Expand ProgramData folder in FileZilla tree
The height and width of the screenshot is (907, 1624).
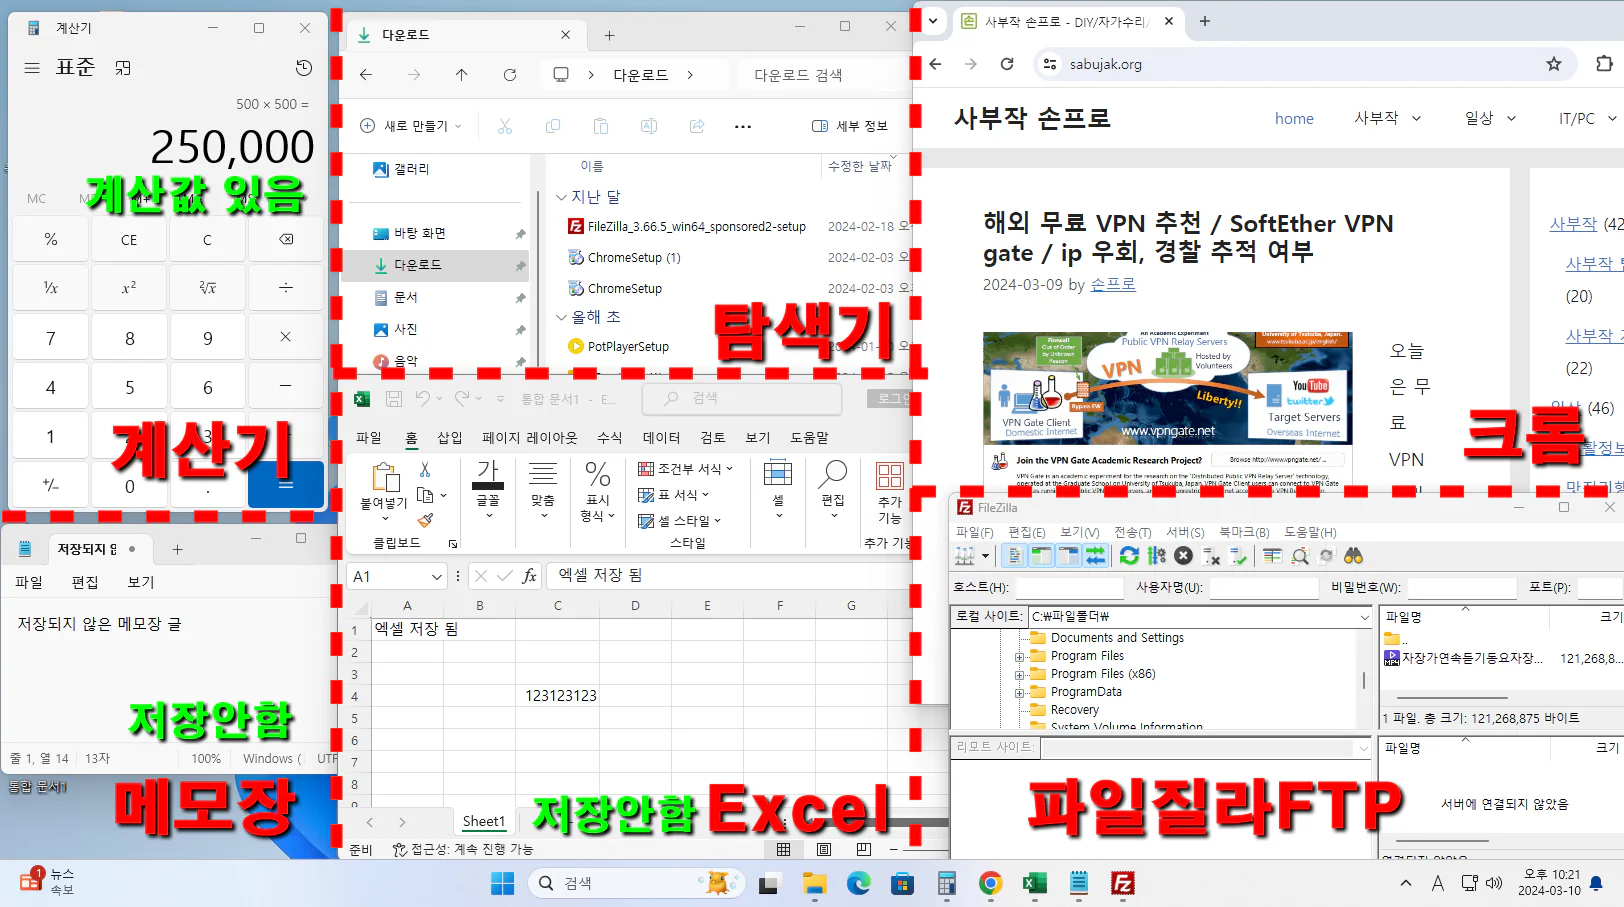click(x=1019, y=693)
